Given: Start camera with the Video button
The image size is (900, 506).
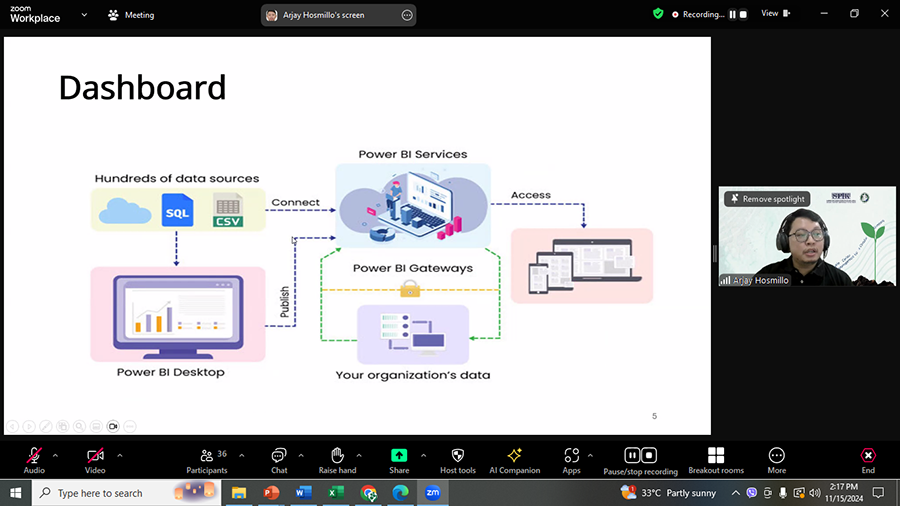Looking at the screenshot, I should tap(95, 461).
